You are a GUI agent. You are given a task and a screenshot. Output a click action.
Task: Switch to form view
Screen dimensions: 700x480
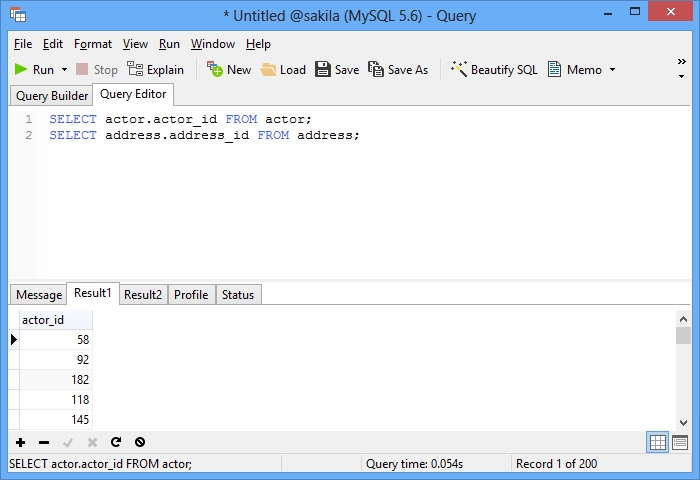coord(680,442)
